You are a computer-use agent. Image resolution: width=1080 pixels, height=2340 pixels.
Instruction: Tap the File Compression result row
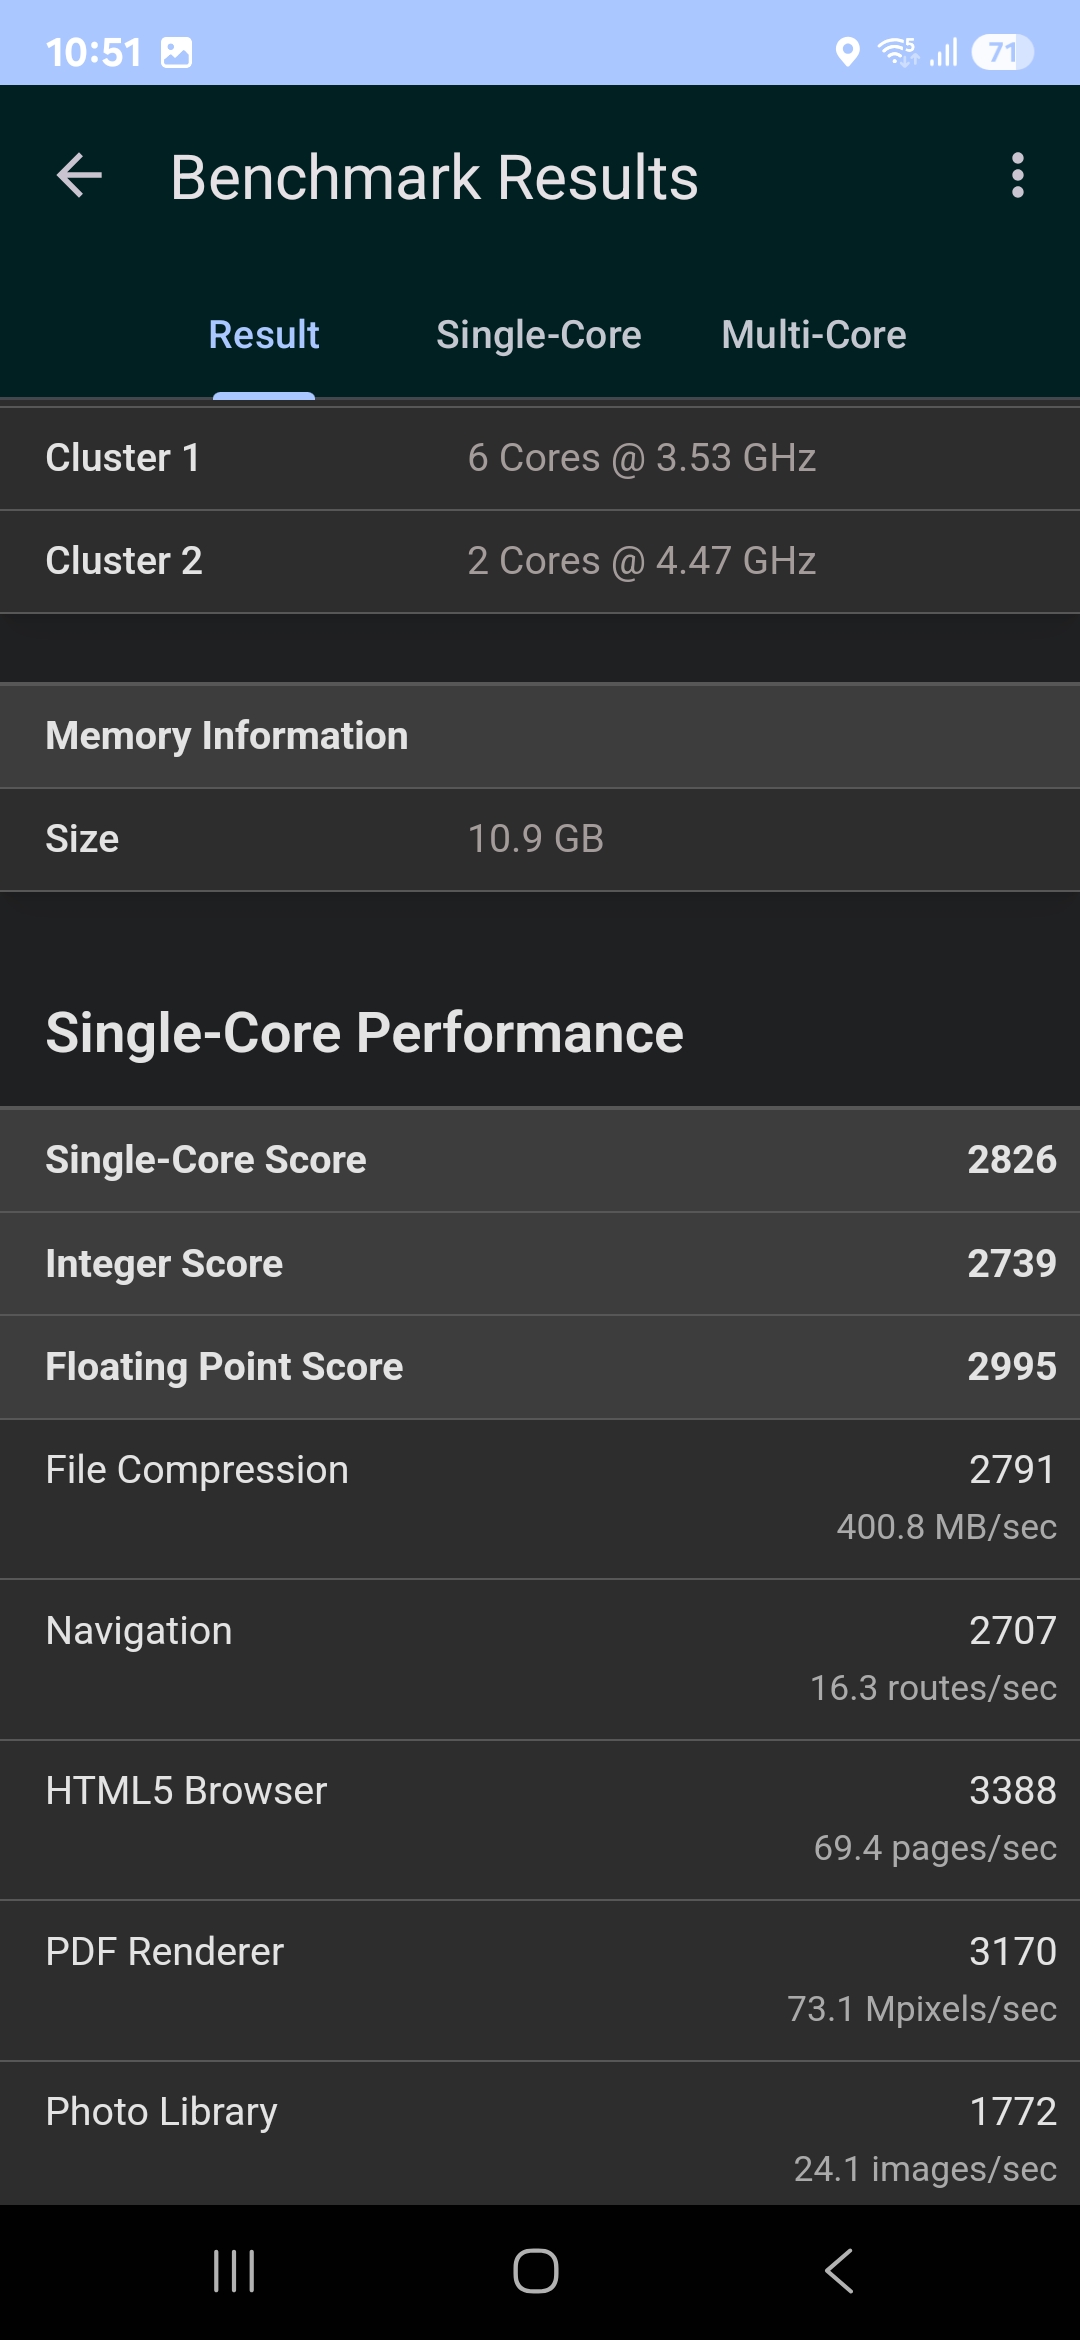tap(540, 1499)
